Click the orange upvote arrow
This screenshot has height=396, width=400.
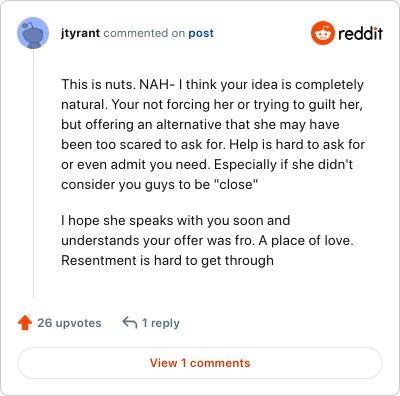coord(25,323)
